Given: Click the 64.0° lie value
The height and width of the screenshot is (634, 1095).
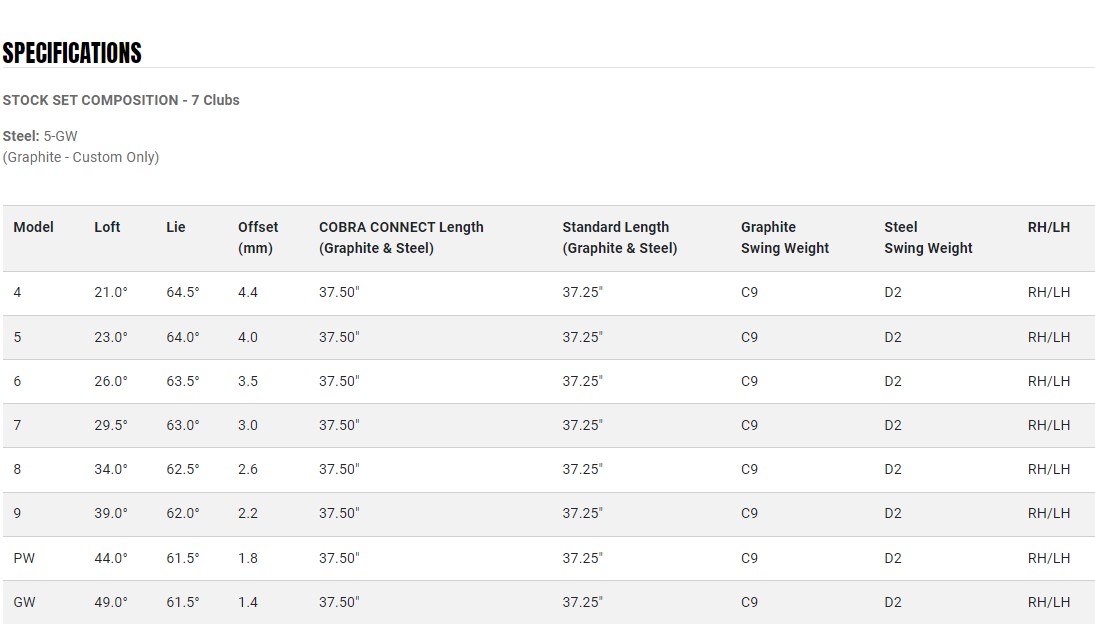Looking at the screenshot, I should [x=183, y=337].
